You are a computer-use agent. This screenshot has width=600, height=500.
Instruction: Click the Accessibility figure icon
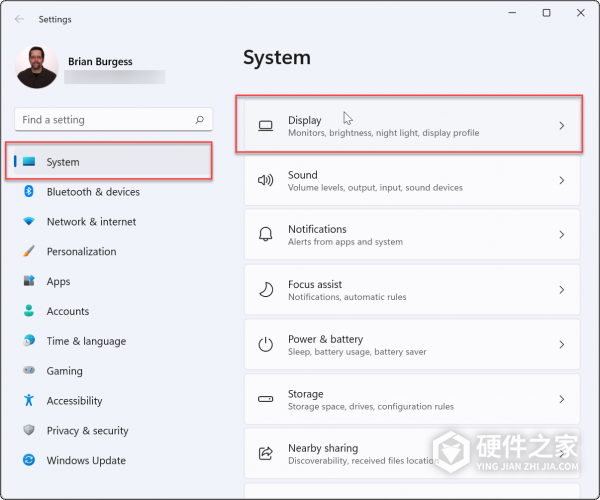(29, 400)
